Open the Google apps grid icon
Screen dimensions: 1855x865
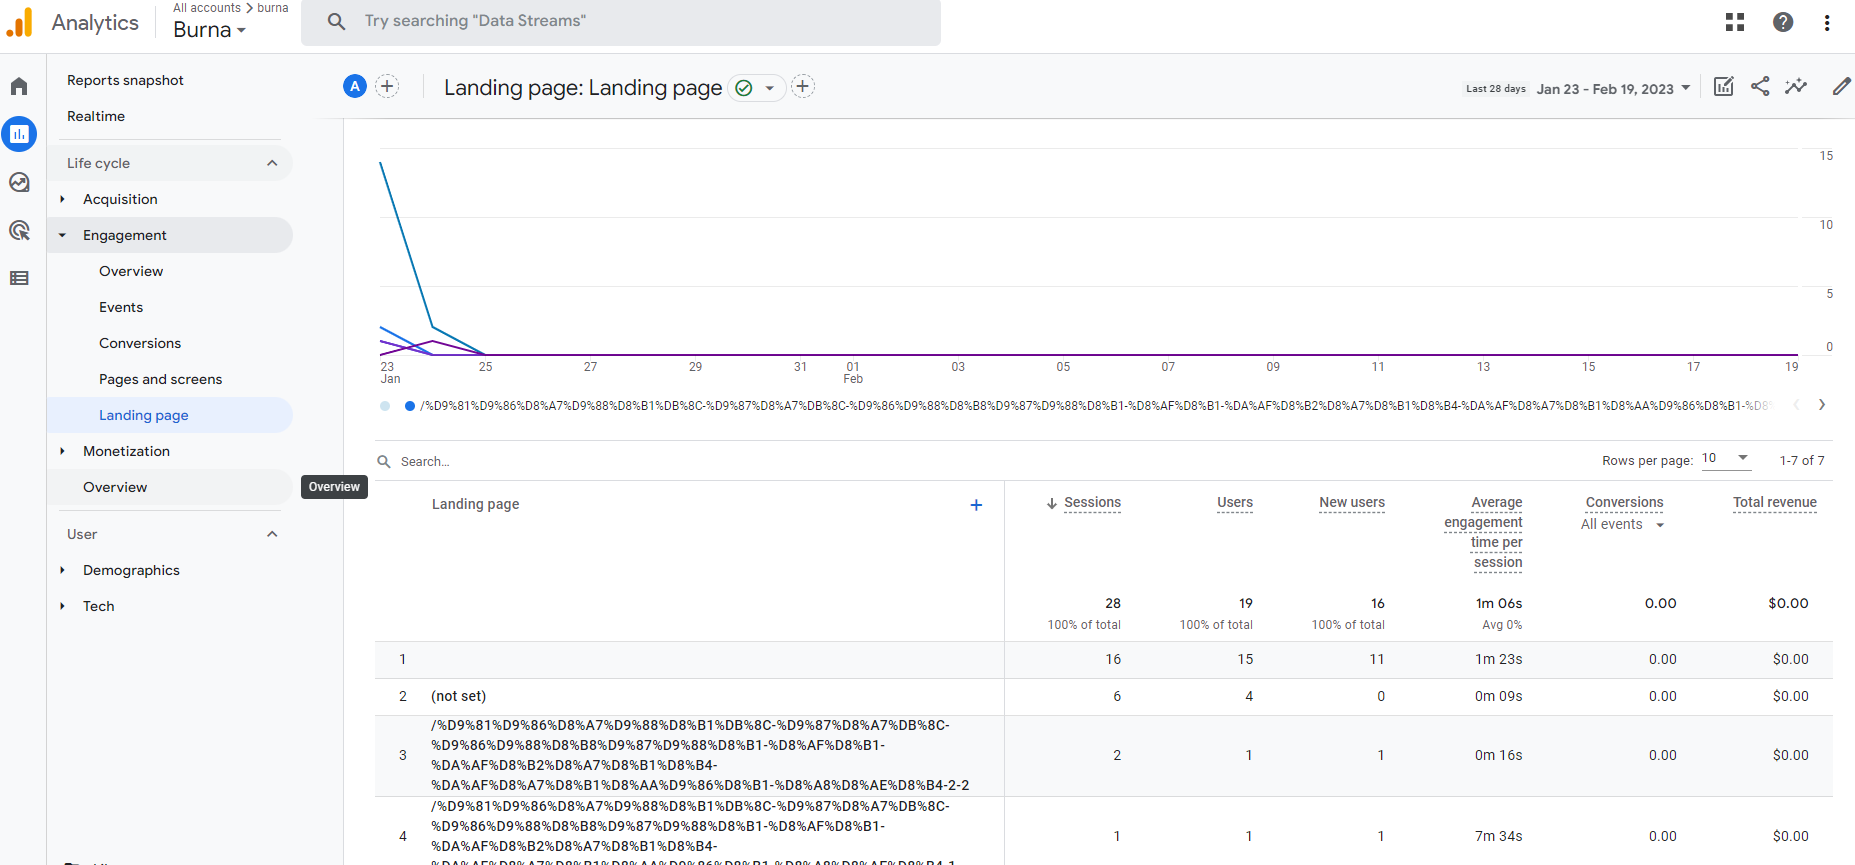pyautogui.click(x=1735, y=22)
